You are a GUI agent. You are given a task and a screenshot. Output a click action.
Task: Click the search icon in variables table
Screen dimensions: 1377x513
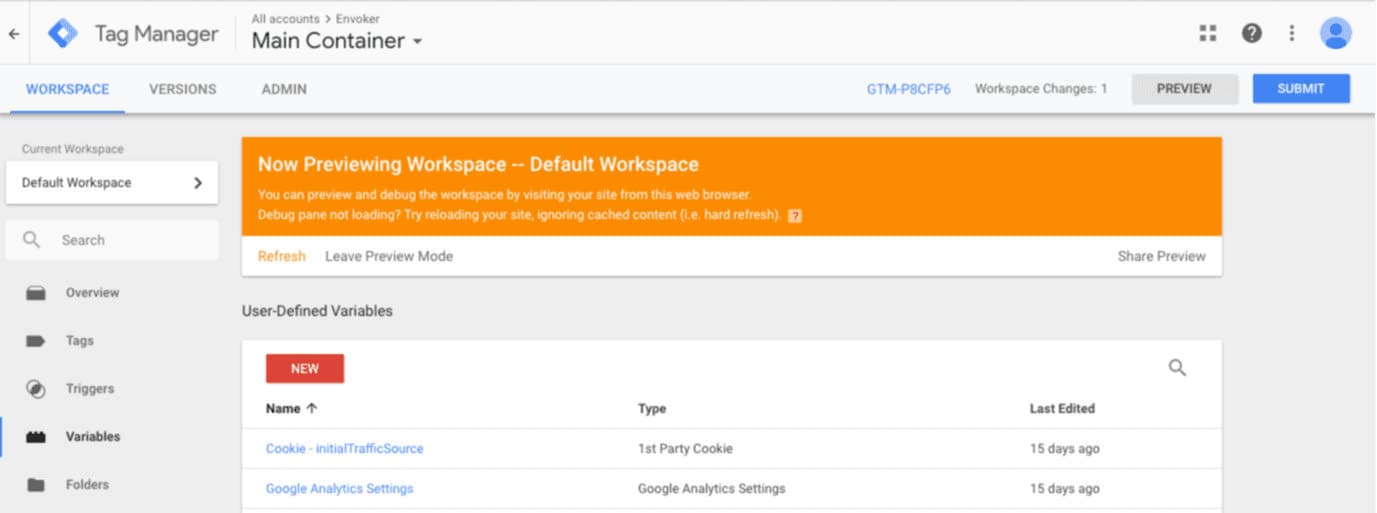pyautogui.click(x=1177, y=368)
